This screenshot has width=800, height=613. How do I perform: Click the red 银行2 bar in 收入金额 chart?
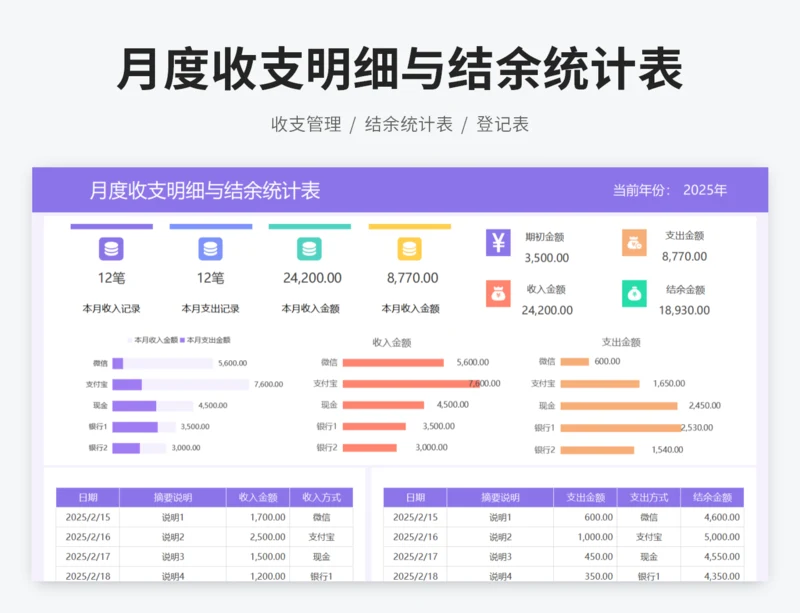click(369, 448)
